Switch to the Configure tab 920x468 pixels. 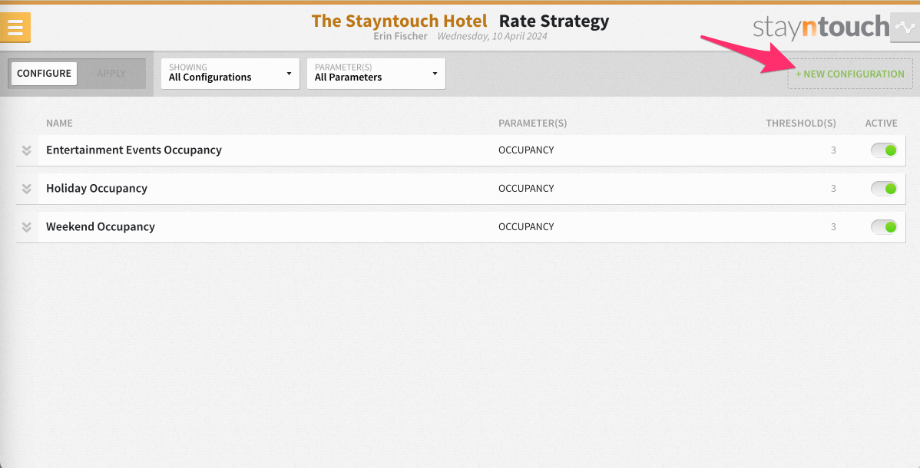click(x=44, y=73)
